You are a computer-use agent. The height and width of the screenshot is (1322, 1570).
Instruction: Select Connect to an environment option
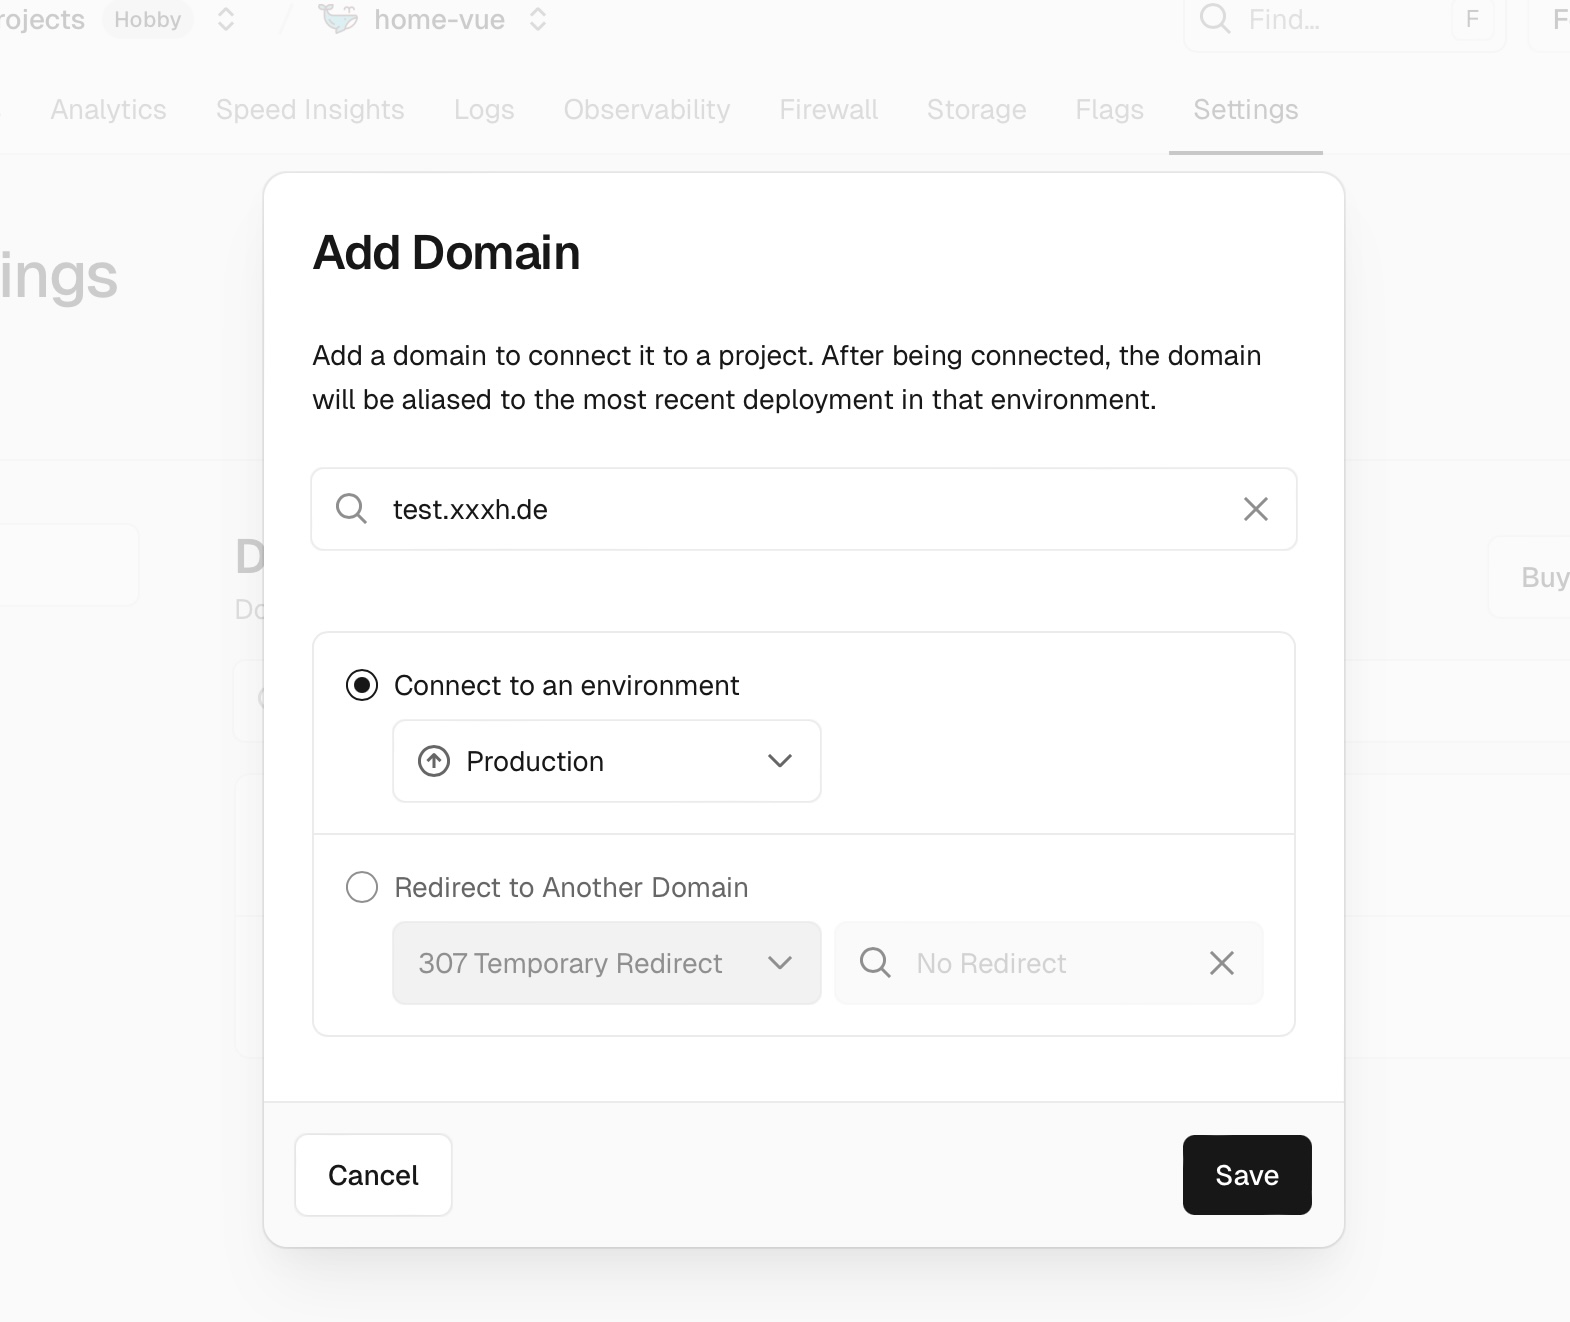pyautogui.click(x=362, y=685)
